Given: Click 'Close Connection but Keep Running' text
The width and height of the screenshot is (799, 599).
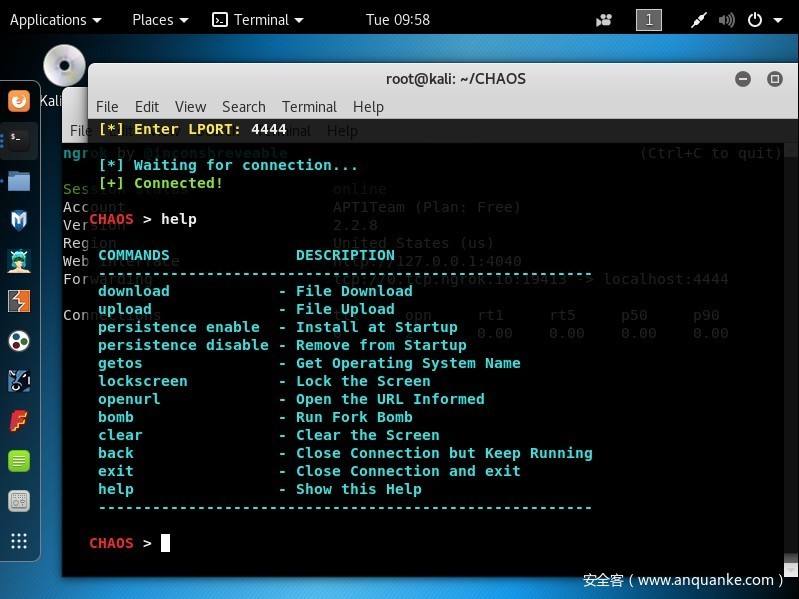Looking at the screenshot, I should [x=444, y=453].
